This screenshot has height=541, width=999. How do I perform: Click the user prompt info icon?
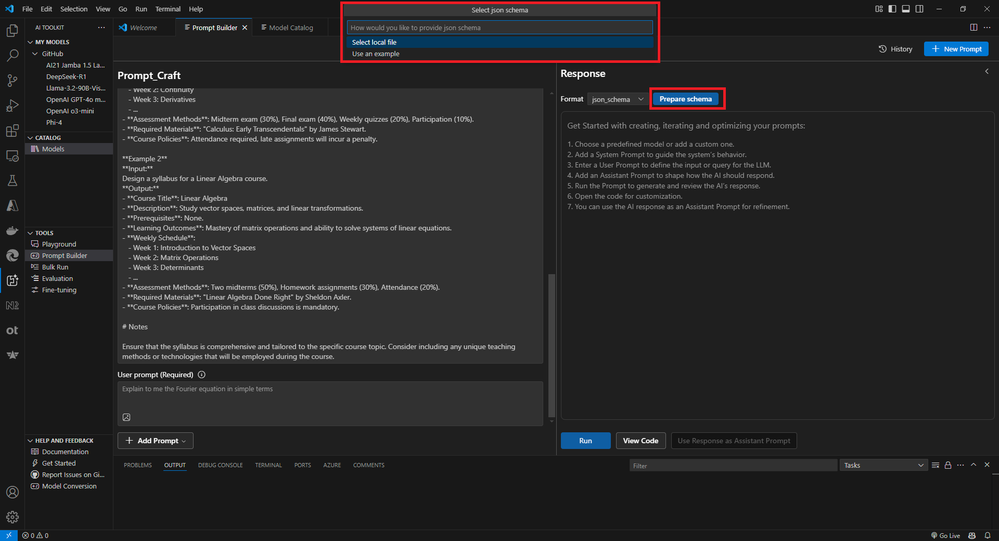click(201, 375)
